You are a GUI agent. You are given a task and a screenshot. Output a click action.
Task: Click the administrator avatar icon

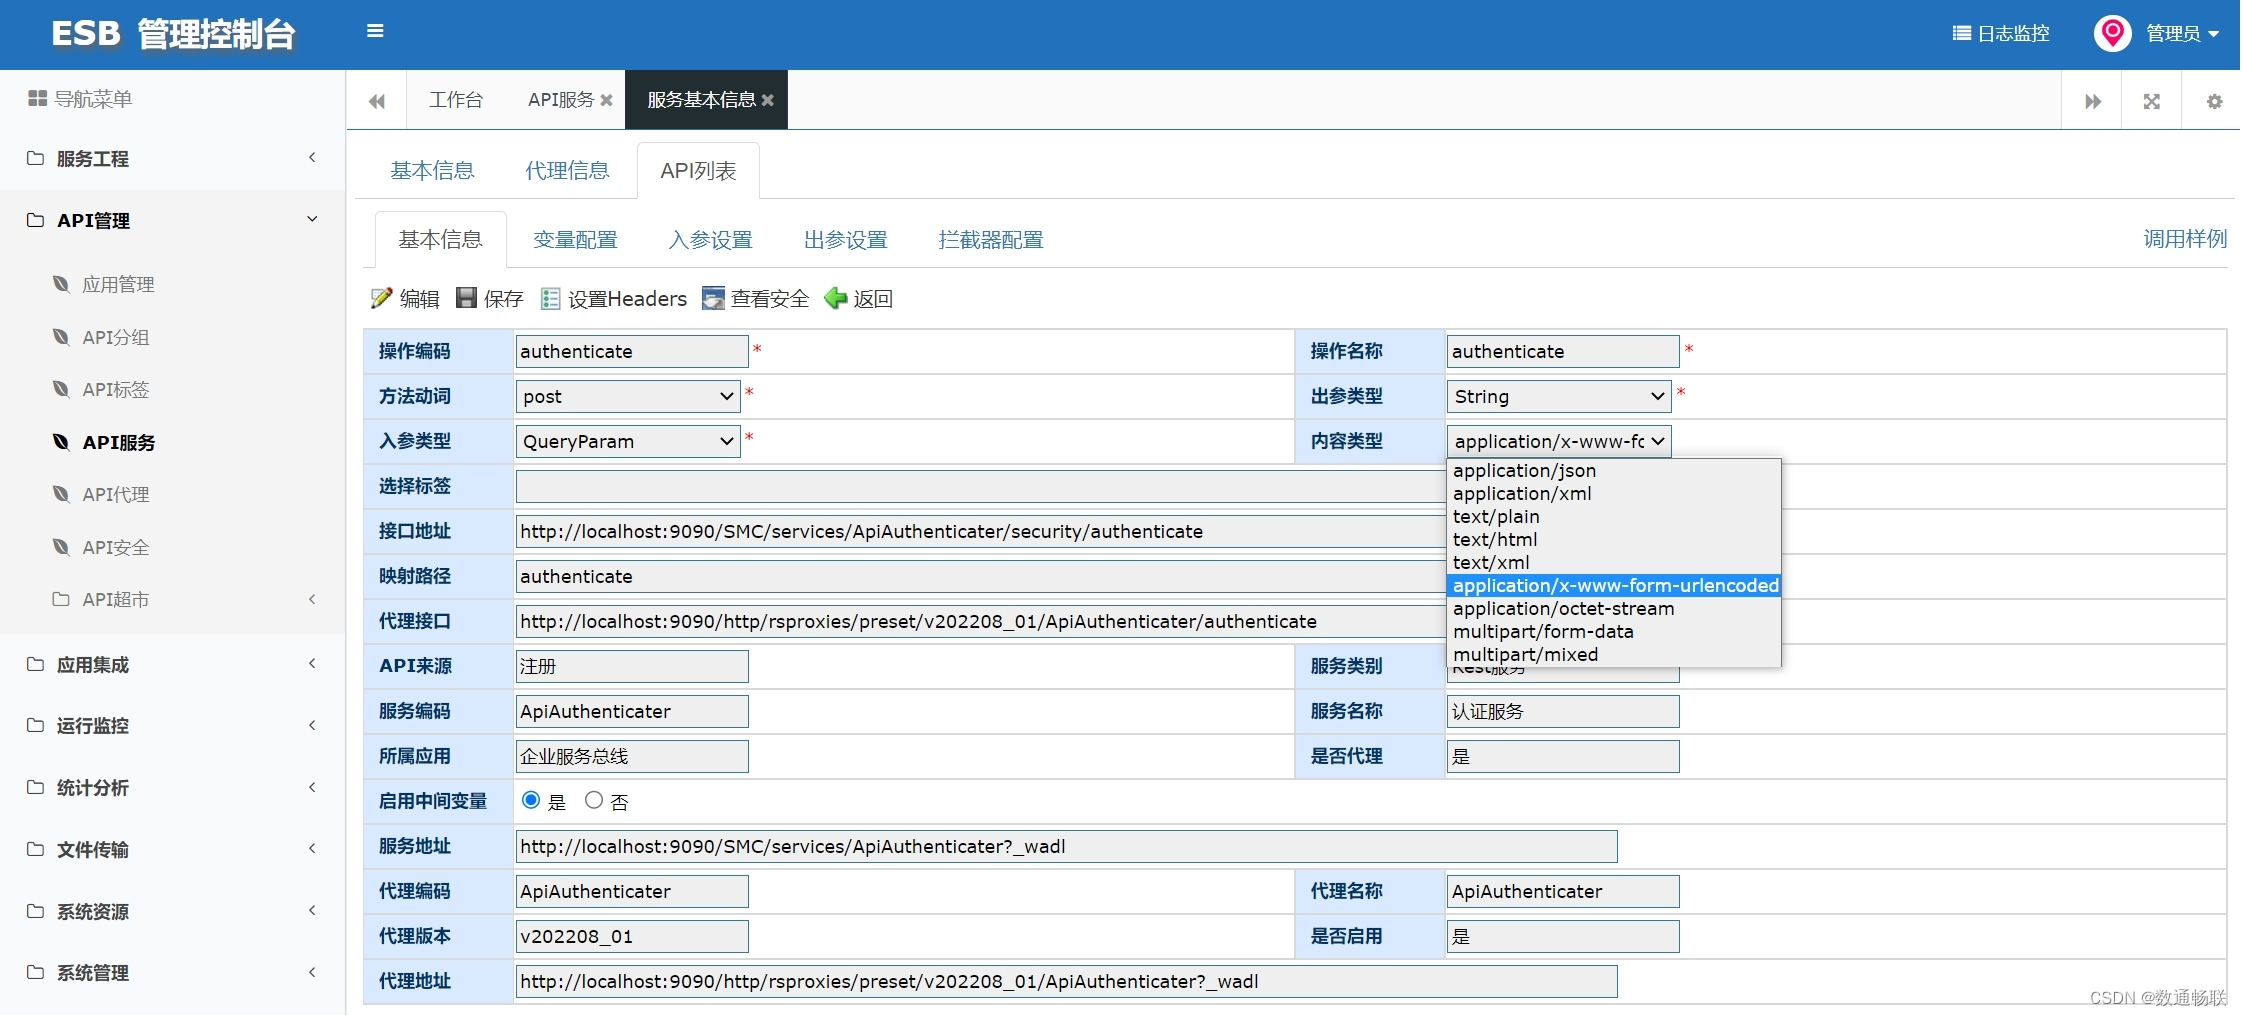(x=2112, y=33)
